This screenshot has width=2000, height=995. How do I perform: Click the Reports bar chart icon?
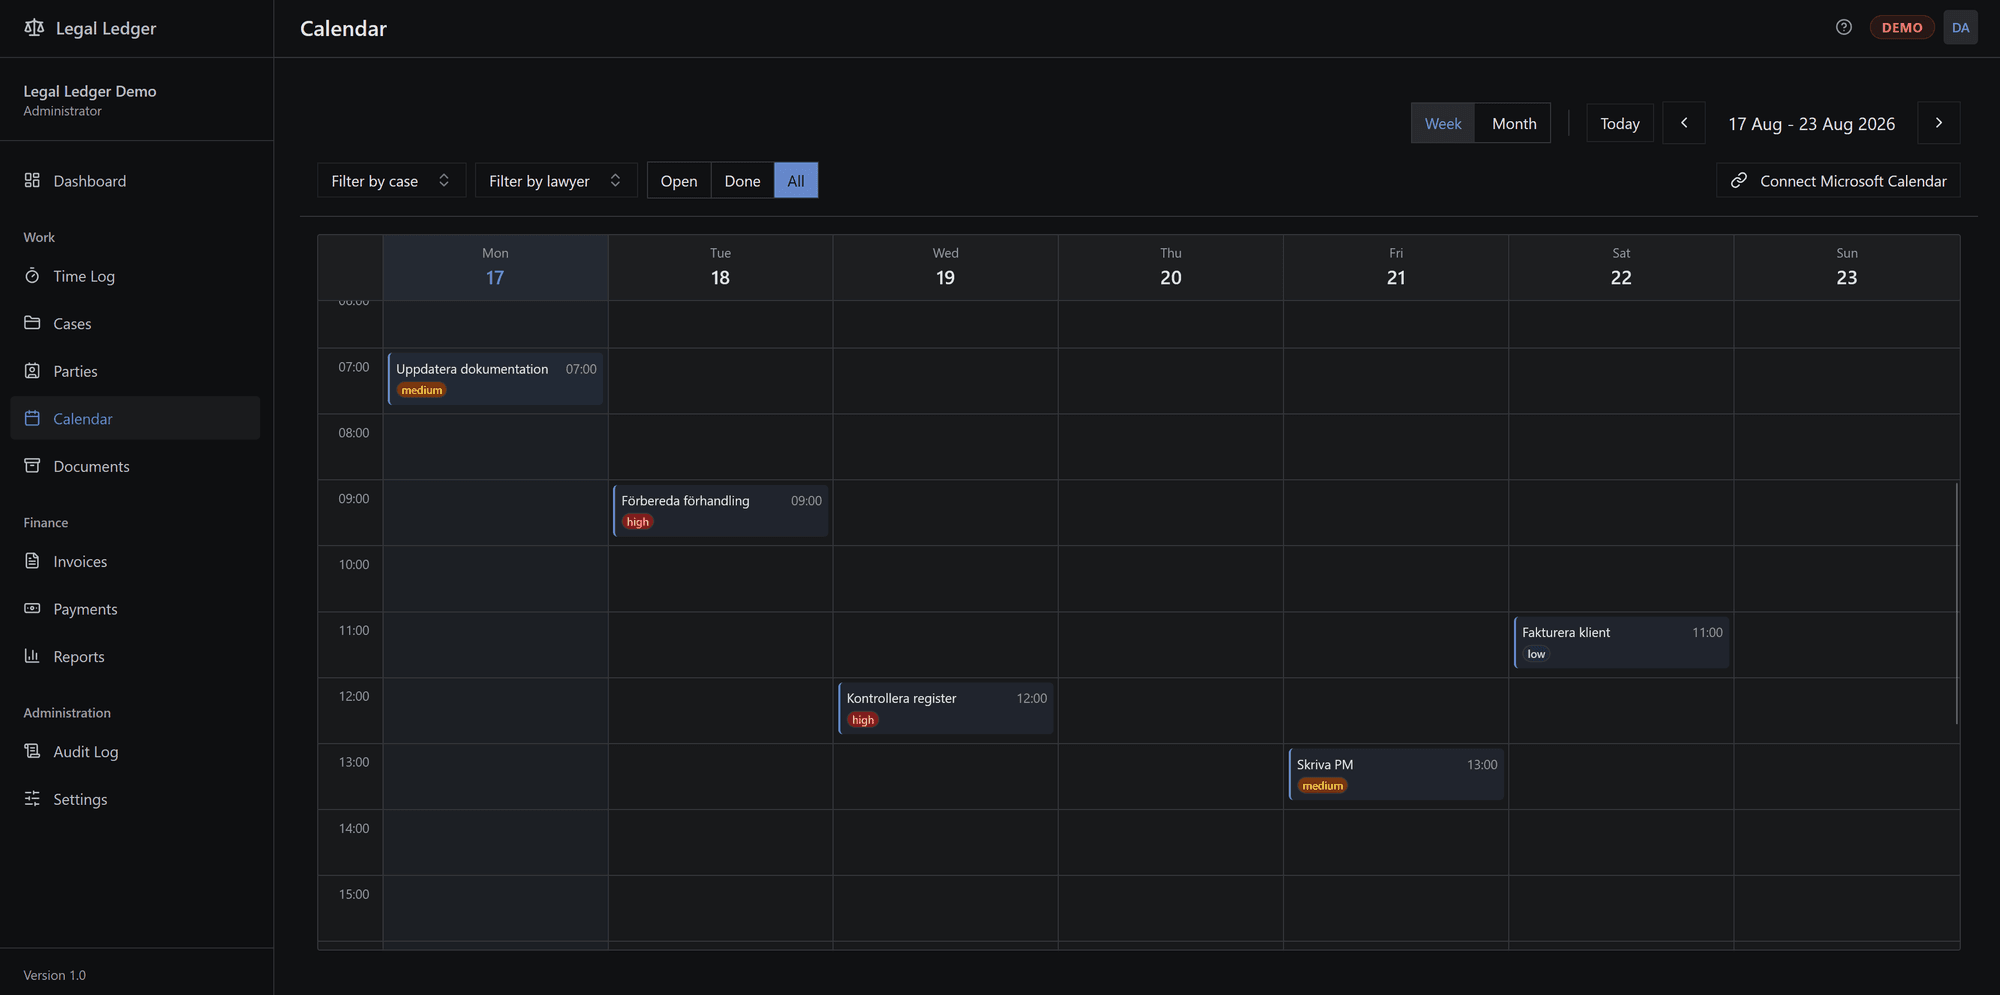32,656
